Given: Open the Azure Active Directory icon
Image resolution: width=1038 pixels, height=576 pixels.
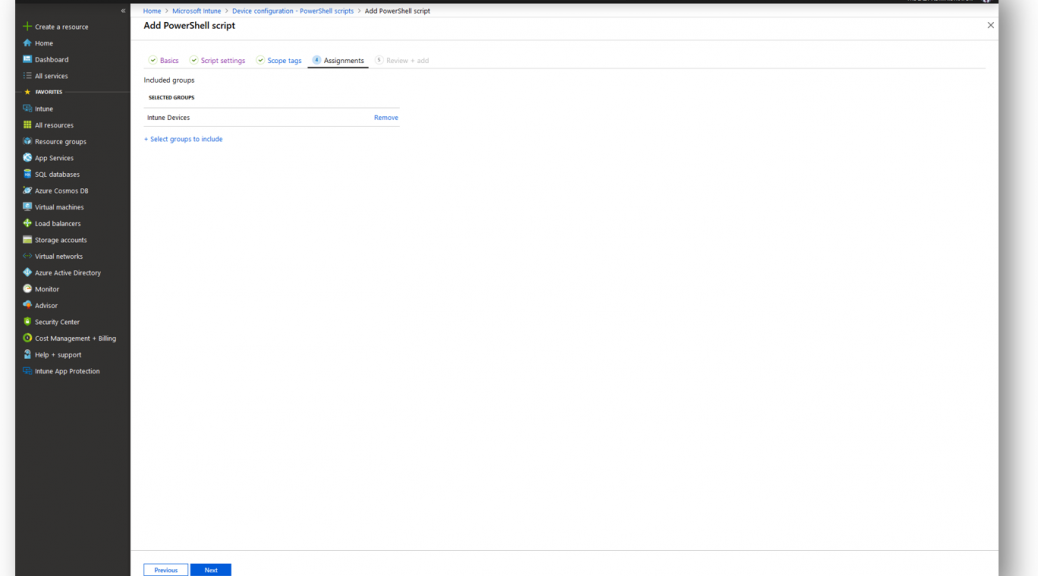Looking at the screenshot, I should pos(27,272).
